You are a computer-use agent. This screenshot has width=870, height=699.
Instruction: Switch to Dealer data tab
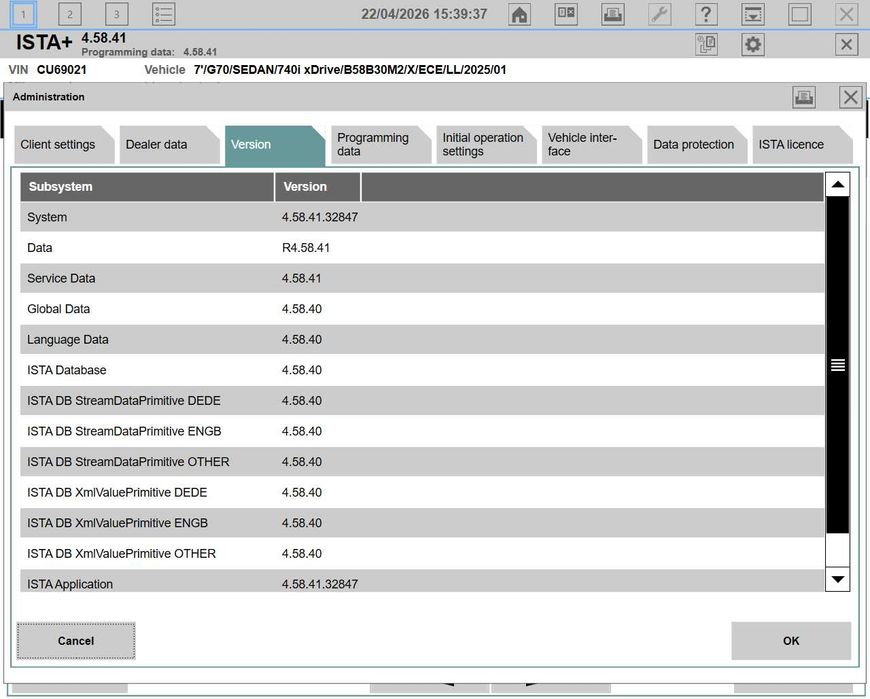coord(169,145)
